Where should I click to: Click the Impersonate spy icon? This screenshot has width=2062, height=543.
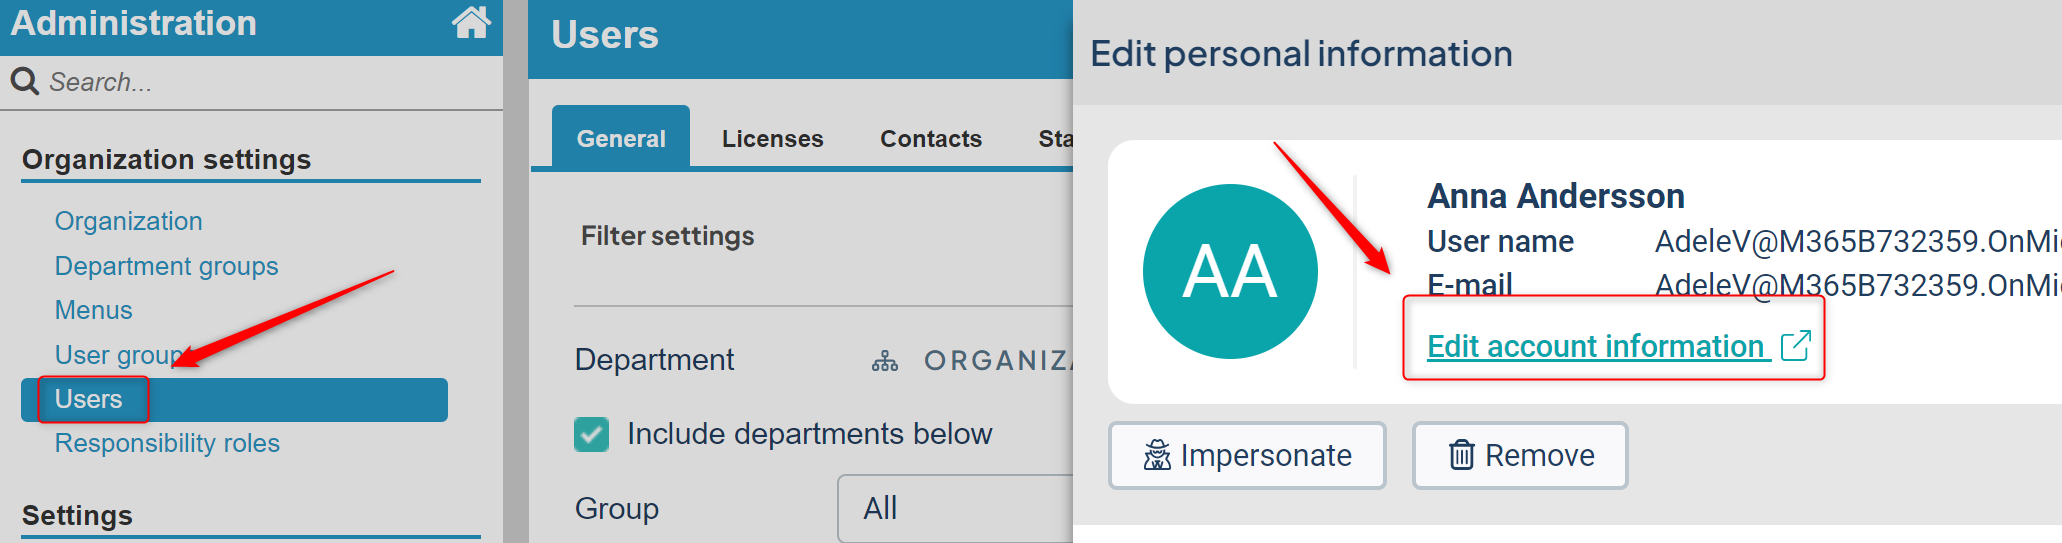1157,456
